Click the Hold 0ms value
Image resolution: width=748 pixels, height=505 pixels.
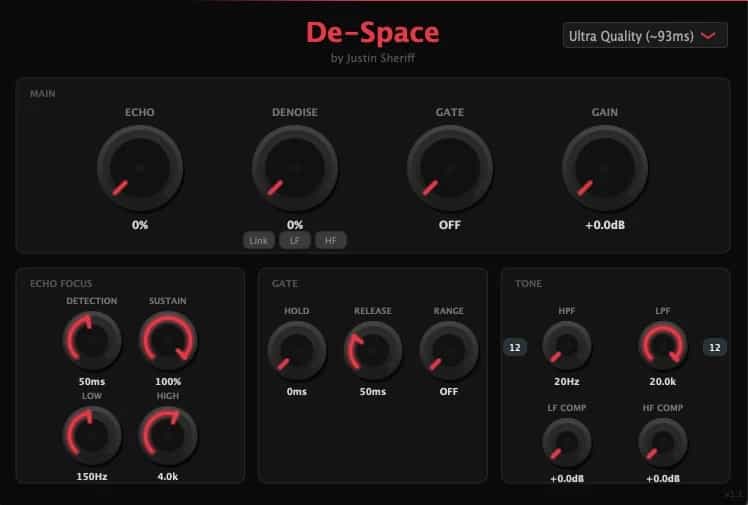click(x=297, y=392)
